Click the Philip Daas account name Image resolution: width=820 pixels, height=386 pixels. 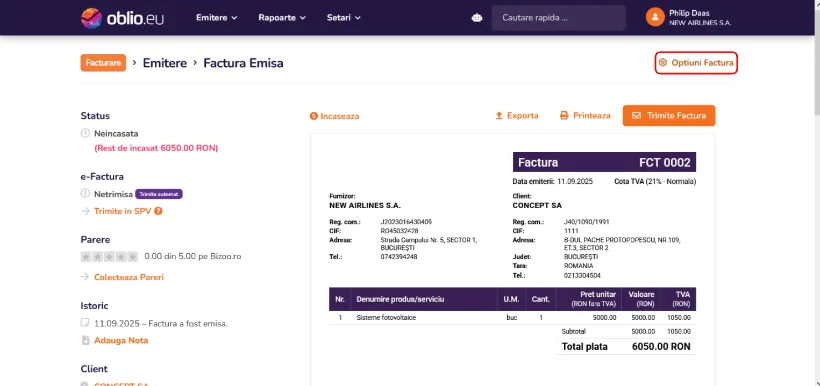point(689,13)
